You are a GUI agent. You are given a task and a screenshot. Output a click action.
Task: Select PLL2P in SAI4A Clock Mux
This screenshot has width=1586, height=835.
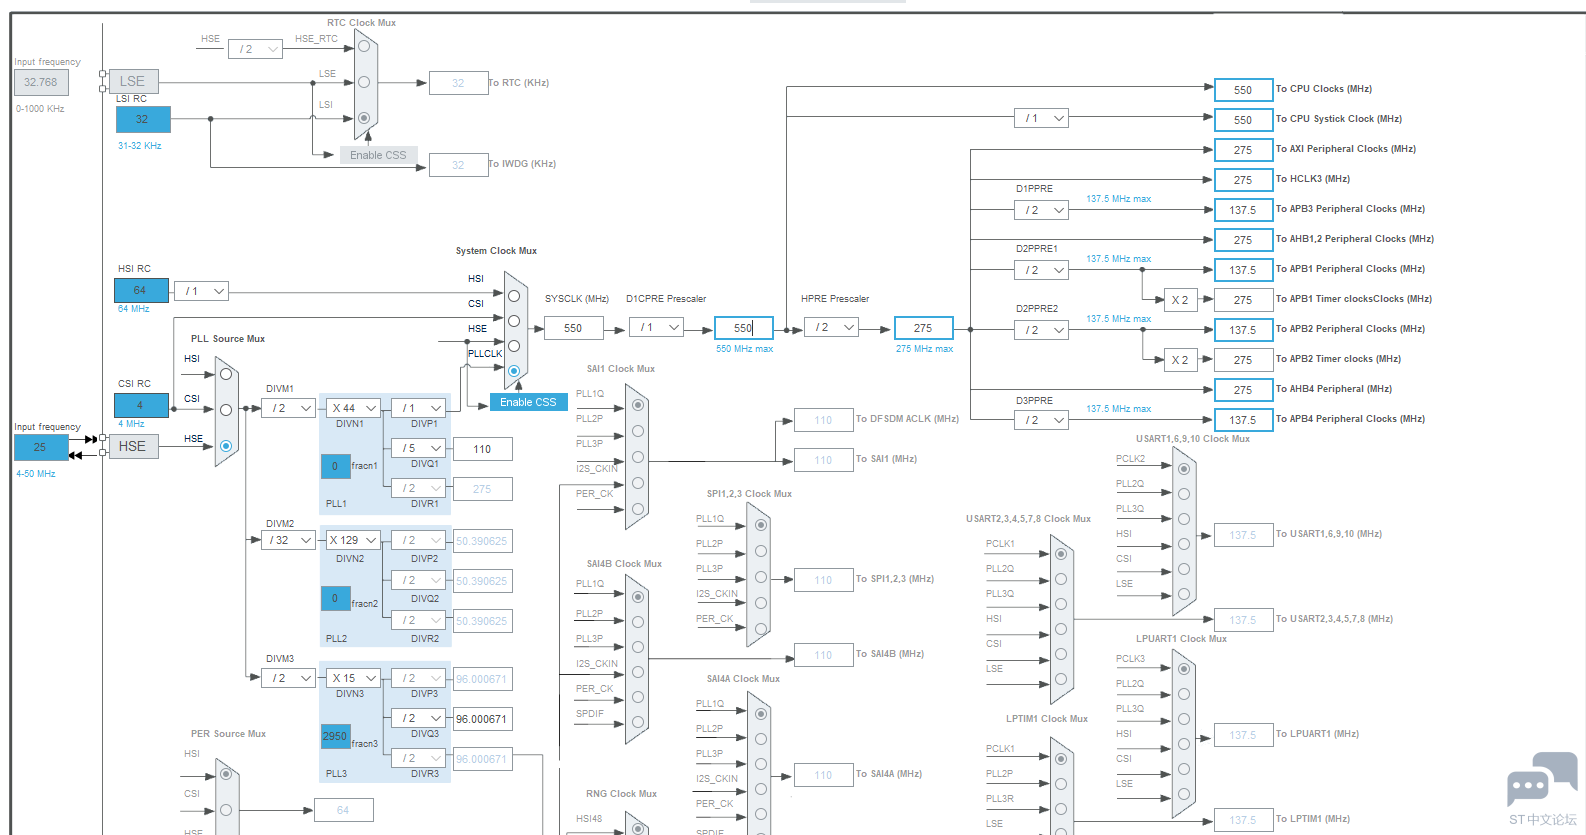[x=761, y=739]
